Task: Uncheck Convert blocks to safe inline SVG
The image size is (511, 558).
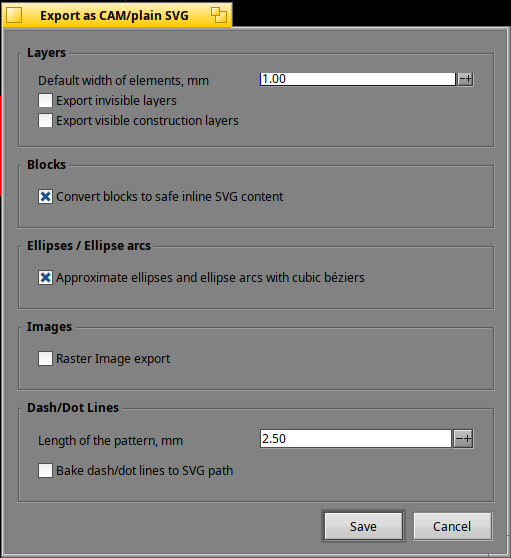Action: [x=45, y=196]
